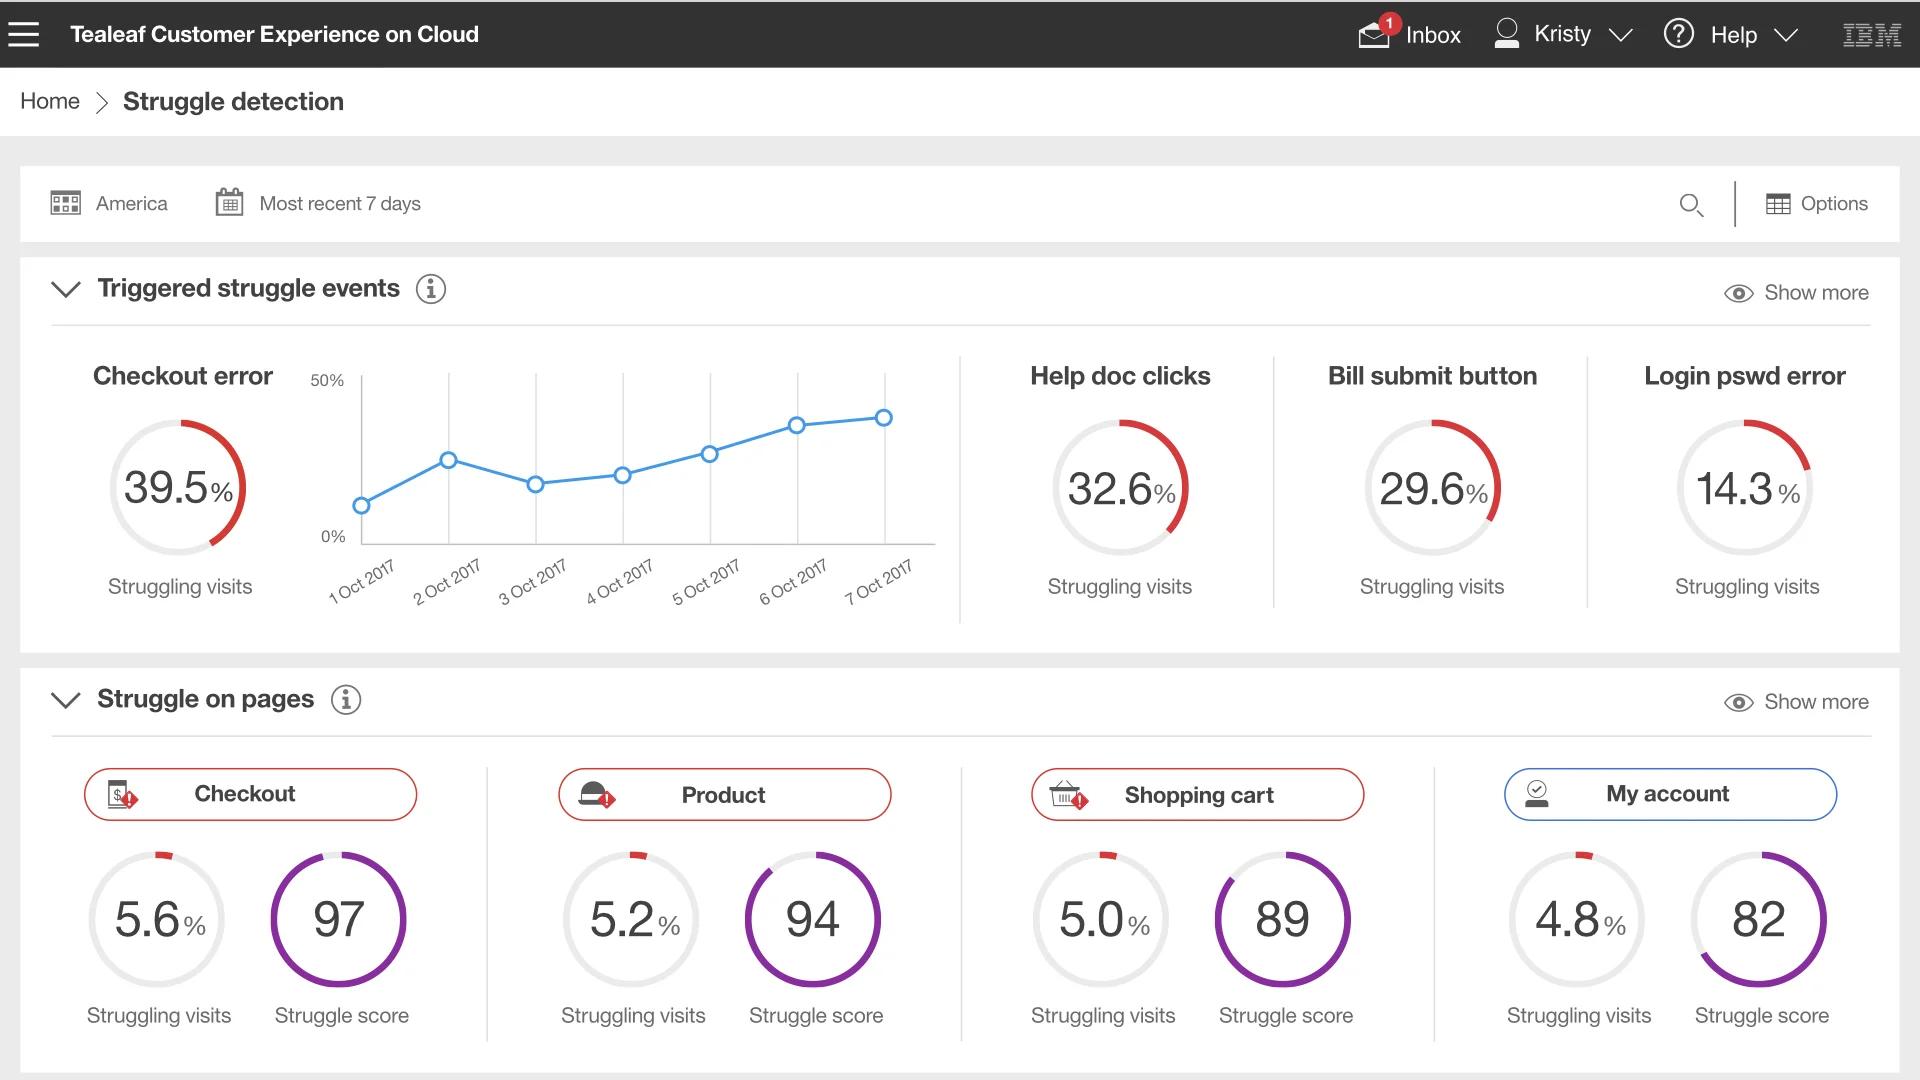Click the IBM logo
The image size is (1920, 1080).
1872,35
